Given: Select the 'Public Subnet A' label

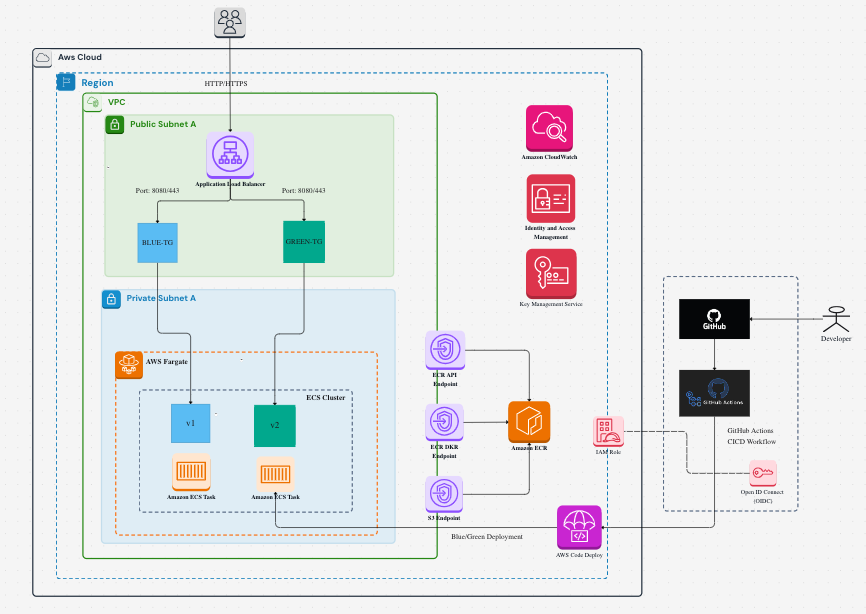Looking at the screenshot, I should [163, 124].
